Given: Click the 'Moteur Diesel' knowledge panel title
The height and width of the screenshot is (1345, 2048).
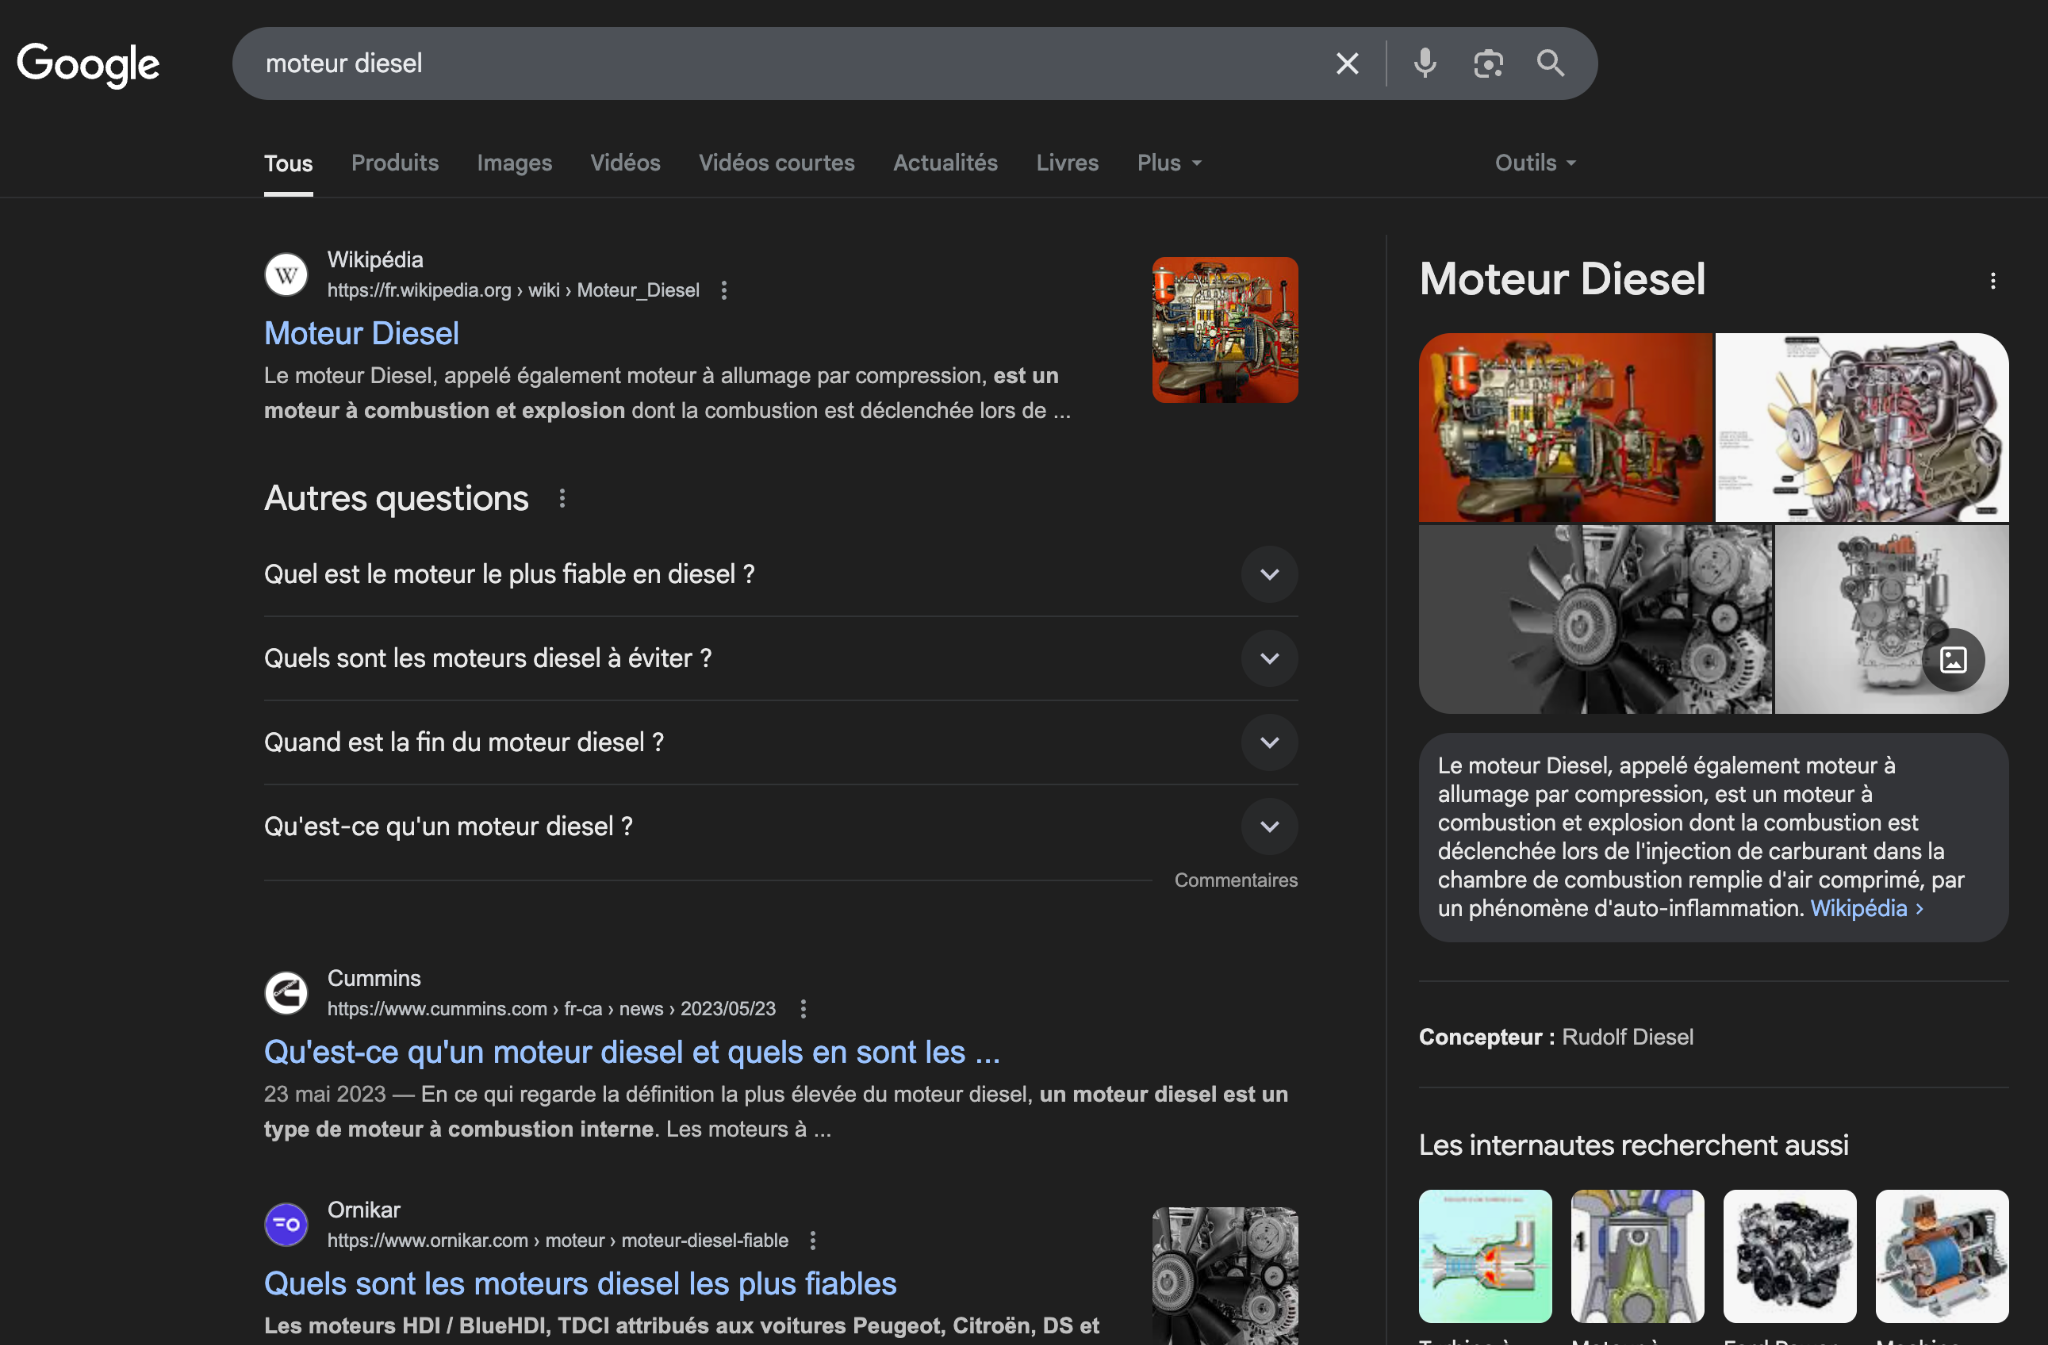Looking at the screenshot, I should tap(1562, 279).
